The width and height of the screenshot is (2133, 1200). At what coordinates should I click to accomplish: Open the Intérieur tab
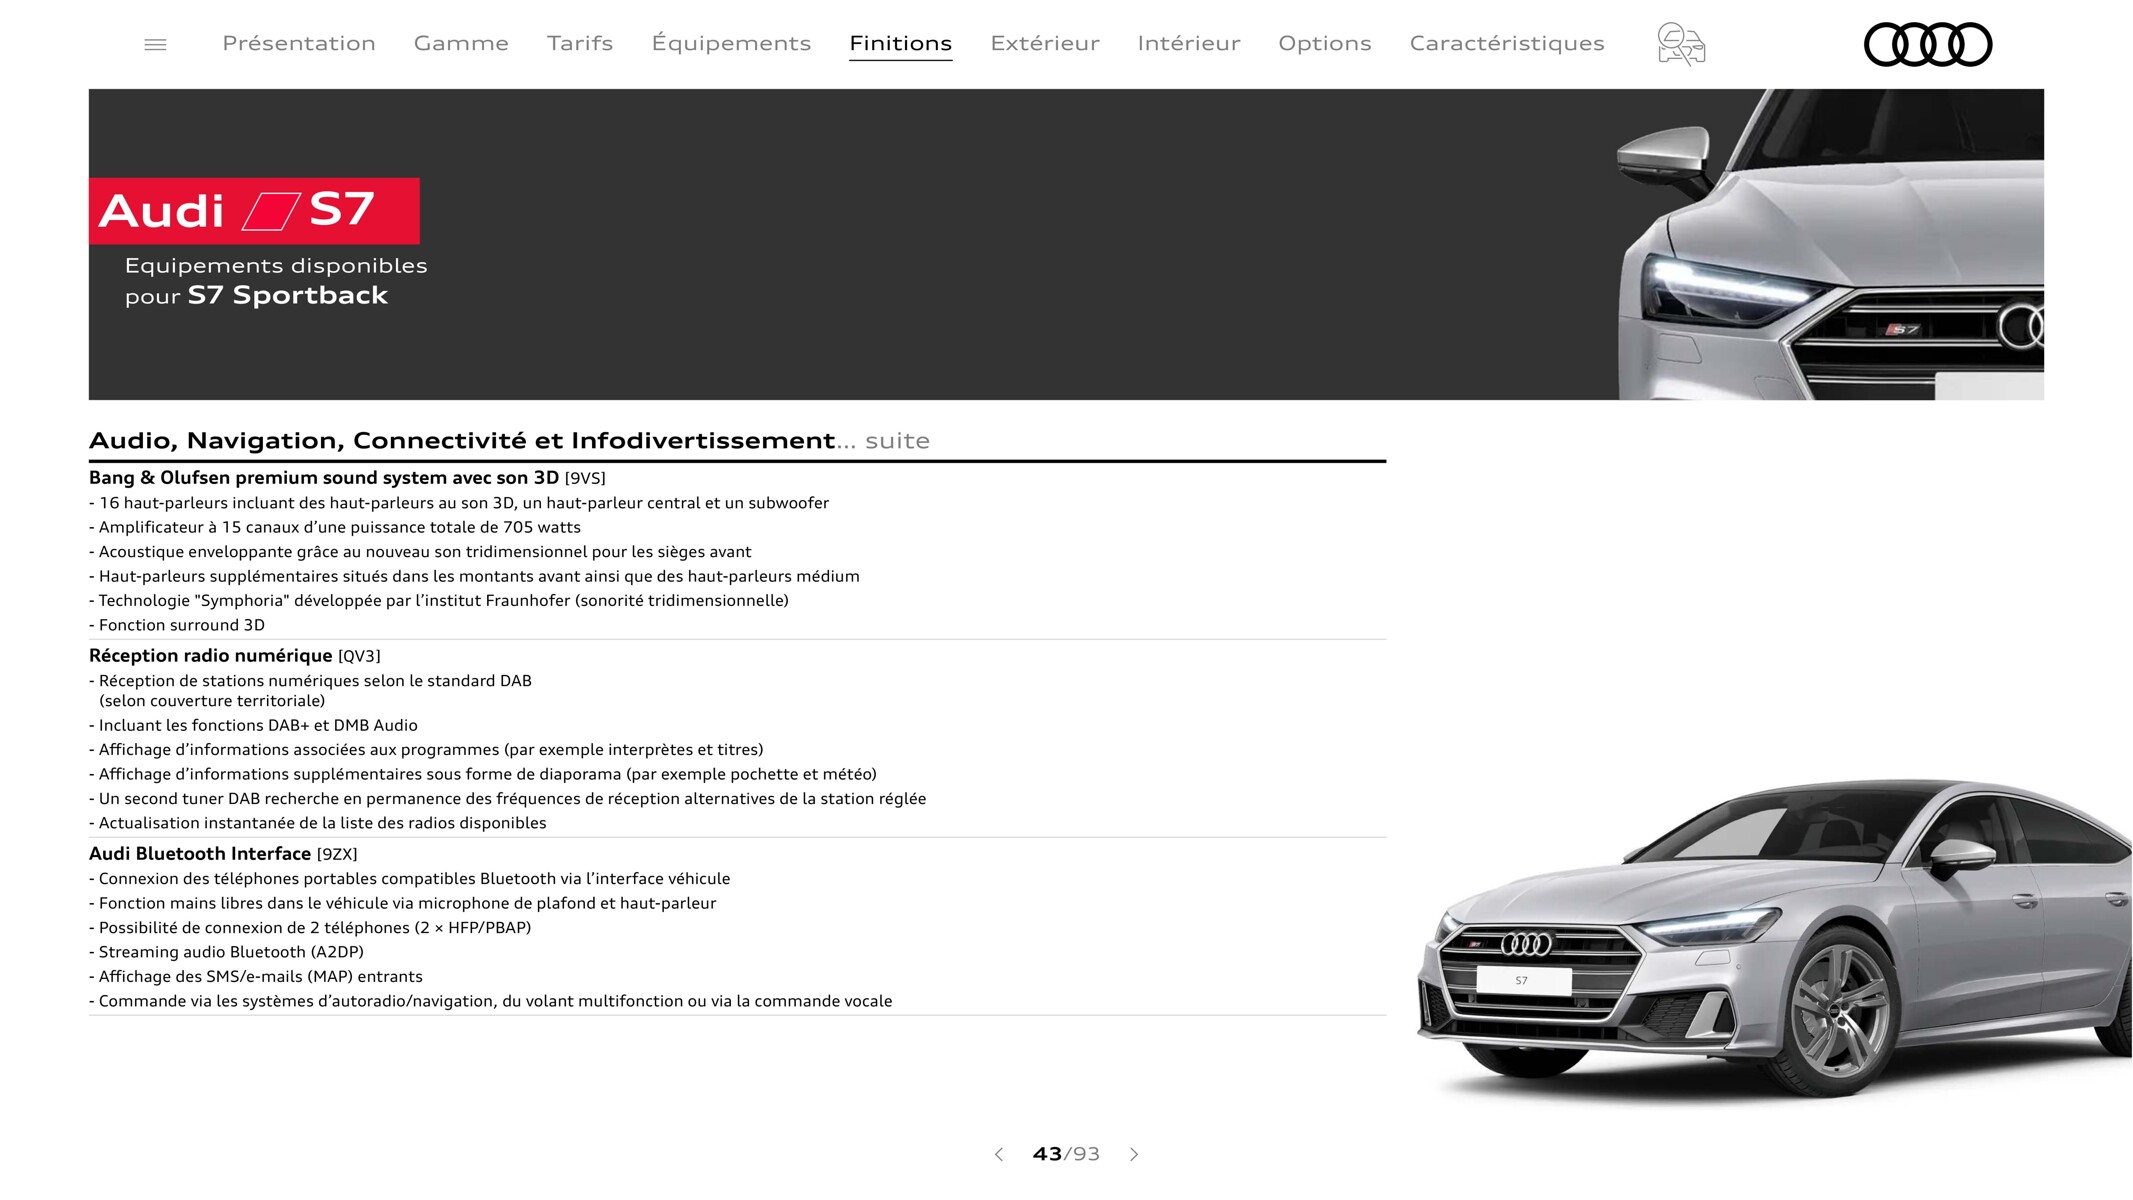coord(1189,43)
